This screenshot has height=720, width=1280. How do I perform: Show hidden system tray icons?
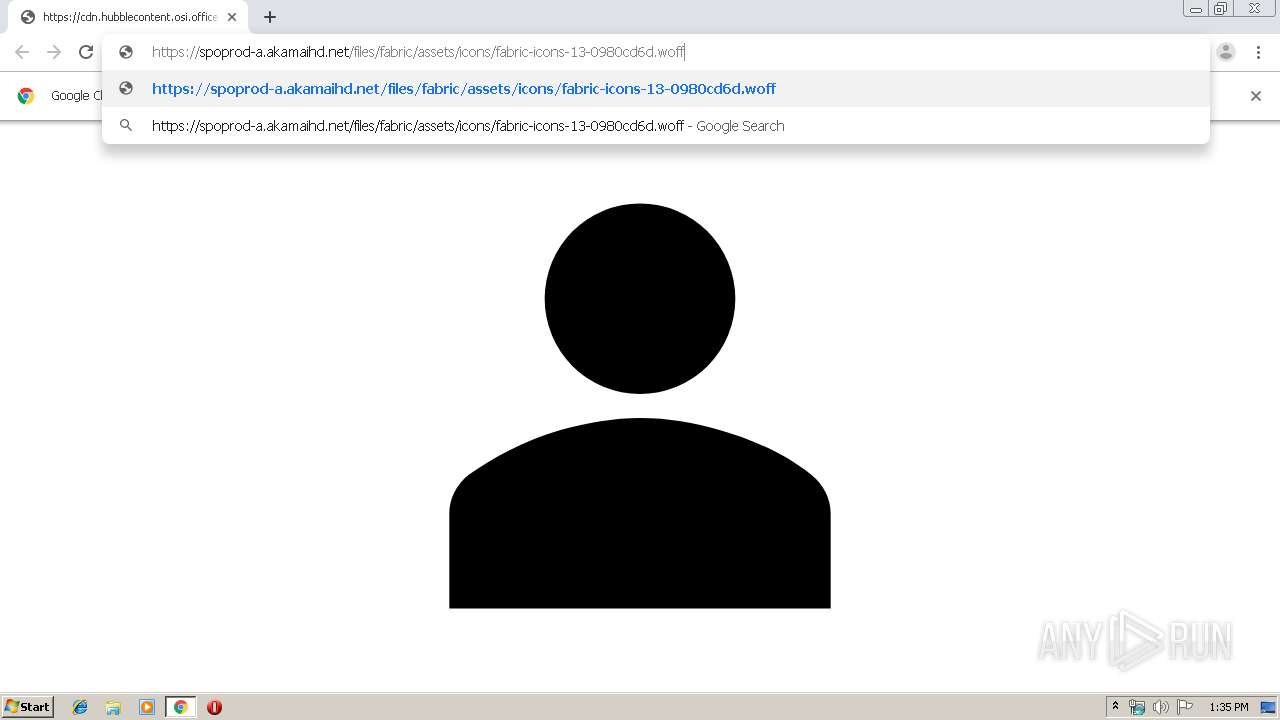point(1115,707)
